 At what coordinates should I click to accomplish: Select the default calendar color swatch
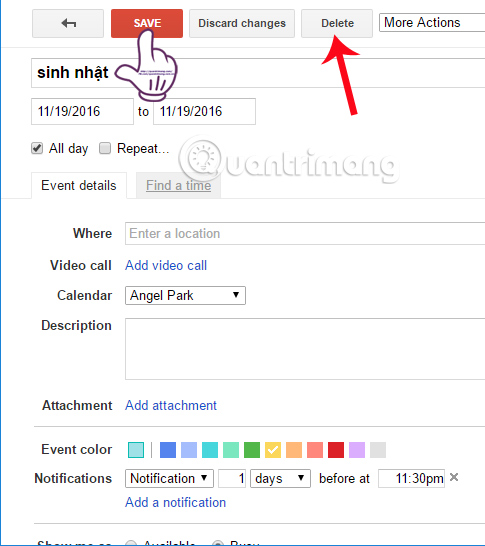pyautogui.click(x=136, y=450)
